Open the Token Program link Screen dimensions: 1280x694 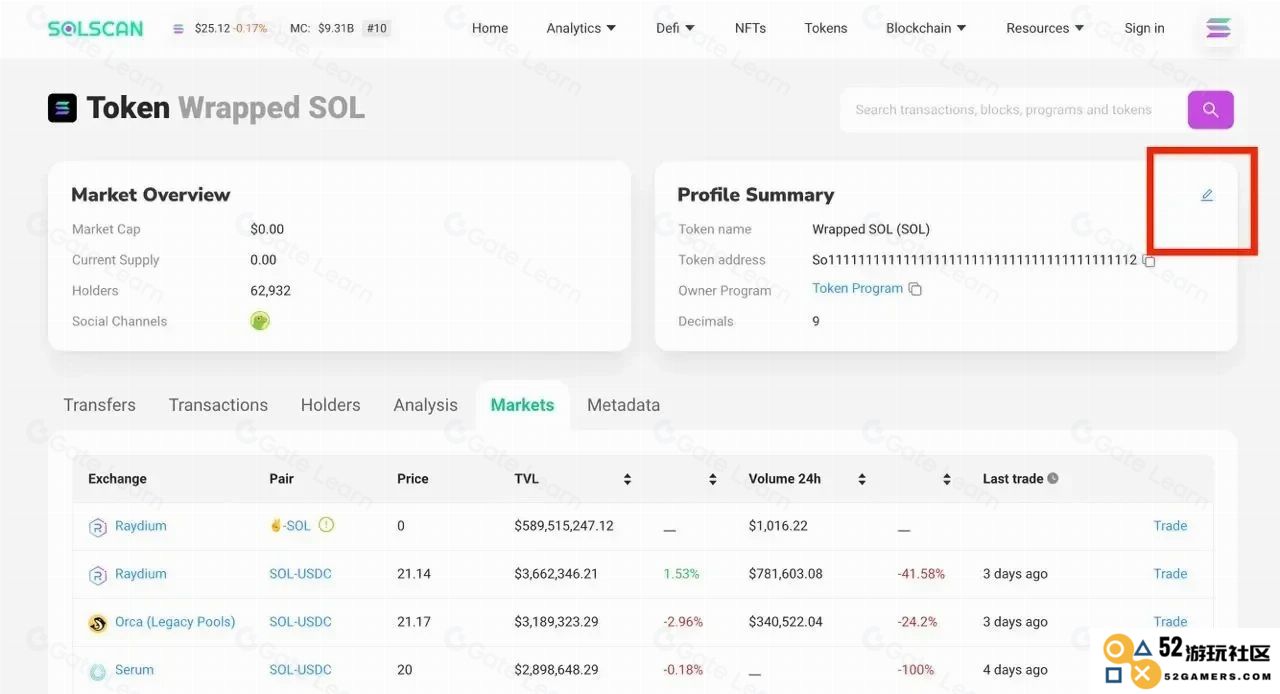(857, 288)
